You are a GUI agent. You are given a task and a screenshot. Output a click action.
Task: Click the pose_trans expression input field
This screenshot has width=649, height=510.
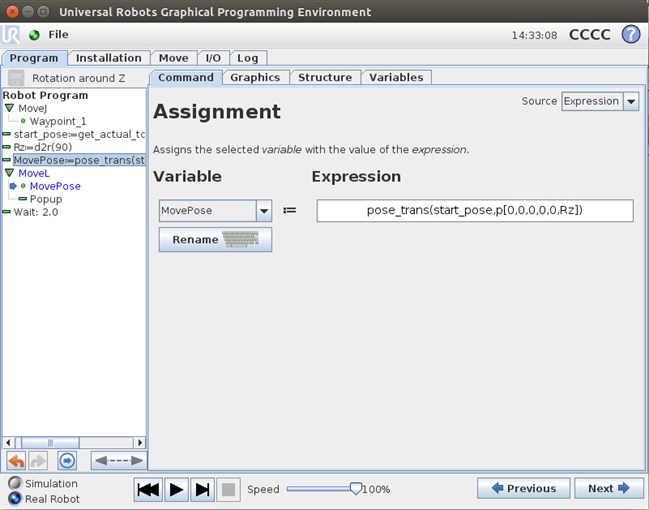[475, 210]
